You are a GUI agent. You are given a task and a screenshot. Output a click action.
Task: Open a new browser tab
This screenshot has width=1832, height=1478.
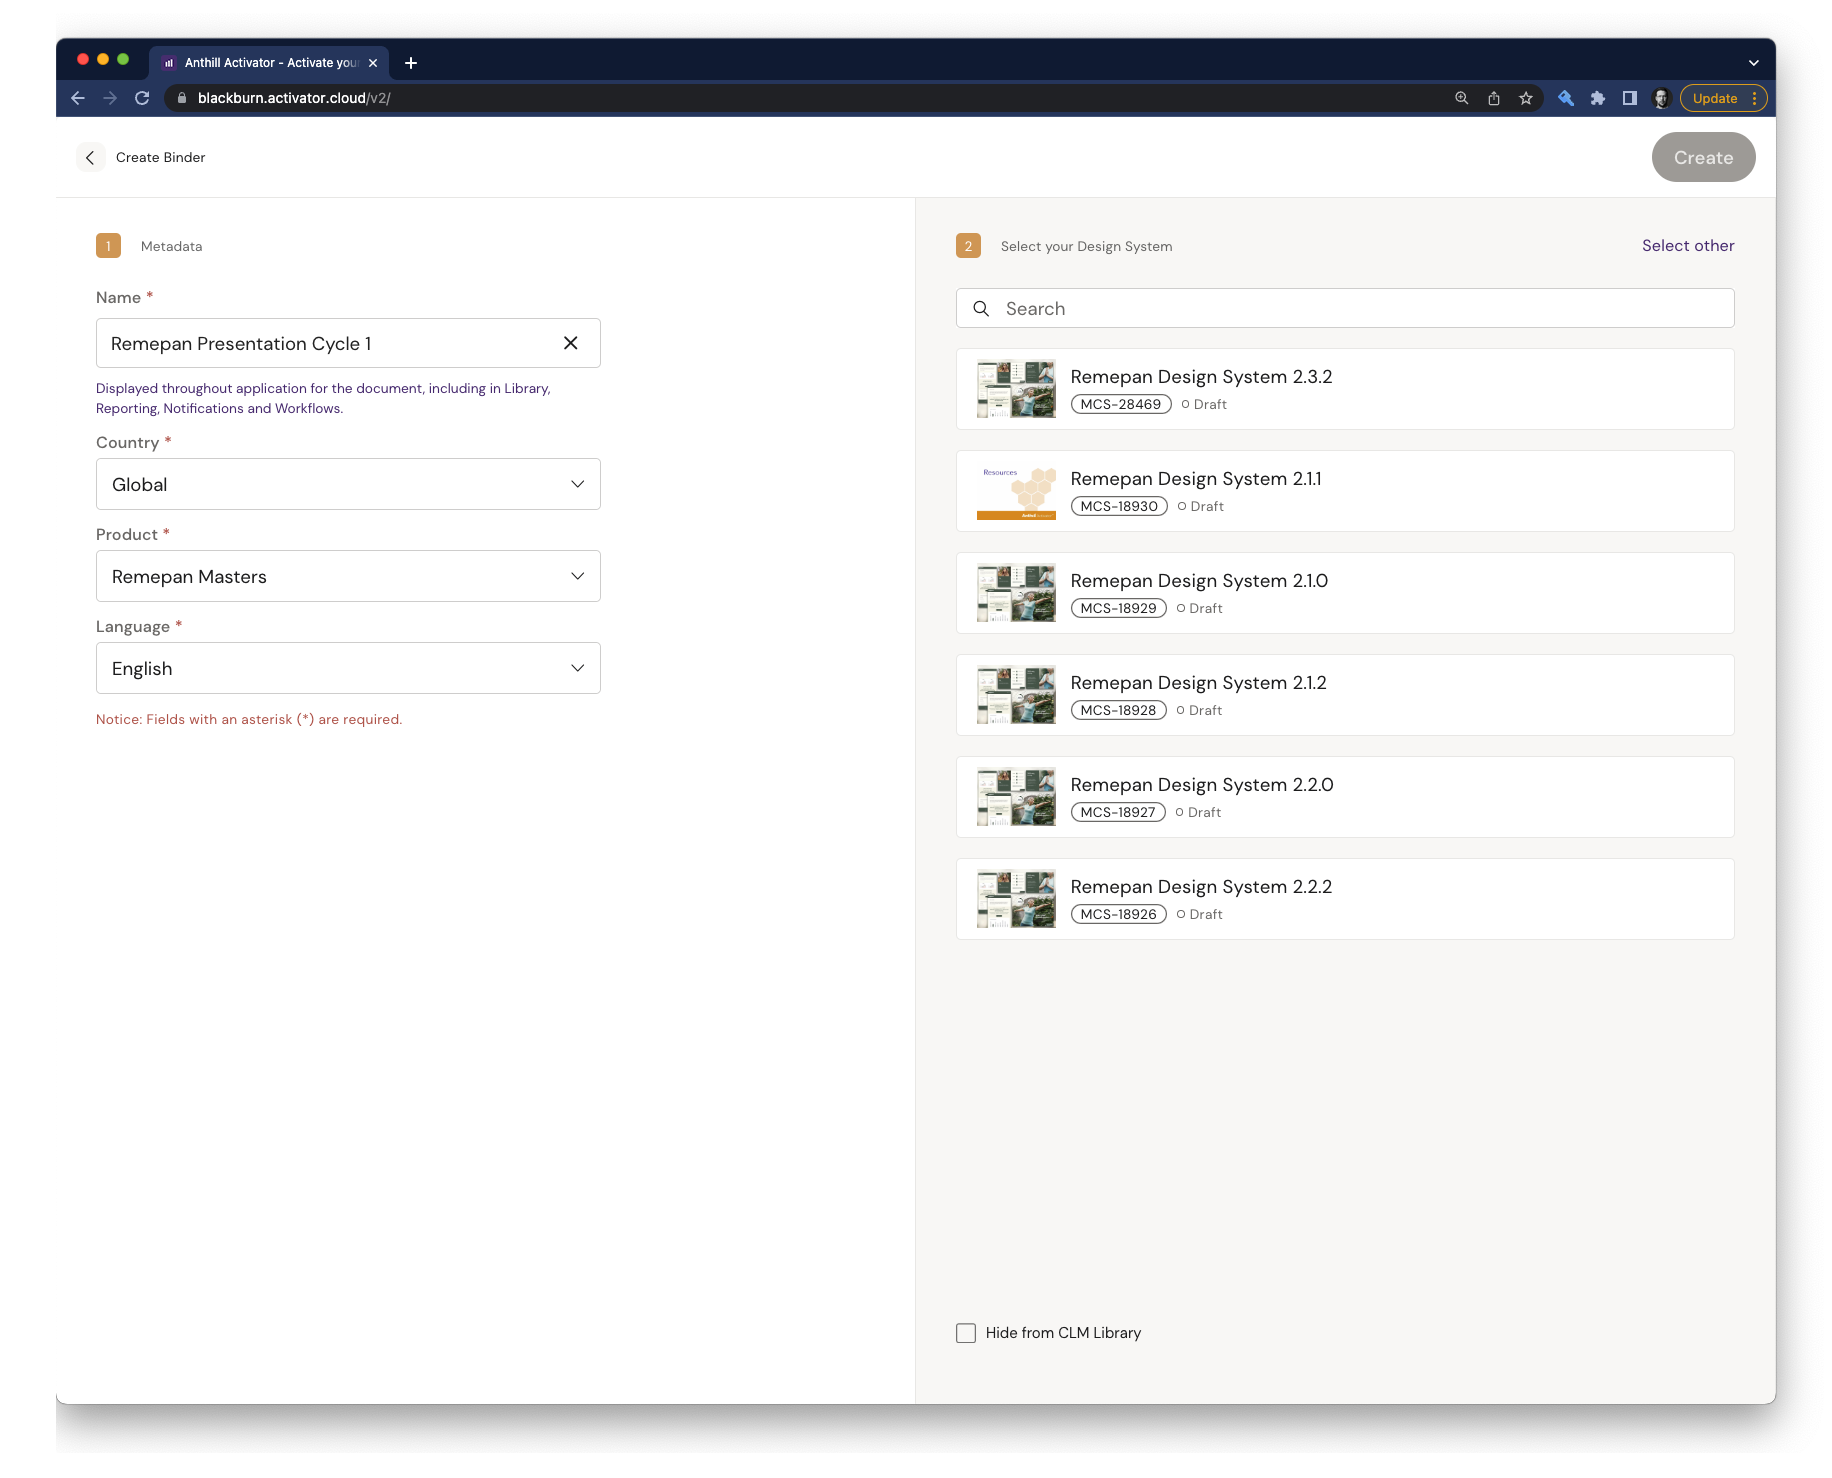click(x=410, y=63)
